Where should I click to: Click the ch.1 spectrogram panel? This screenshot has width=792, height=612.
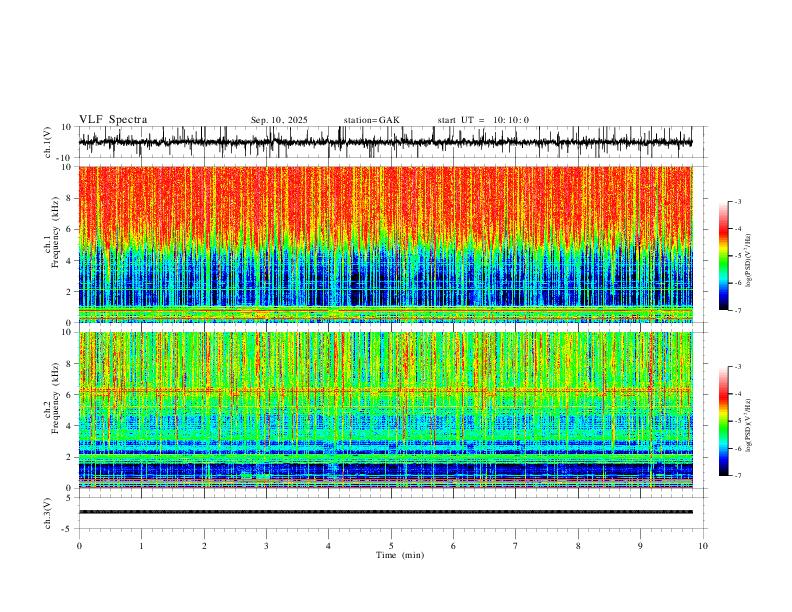click(385, 244)
